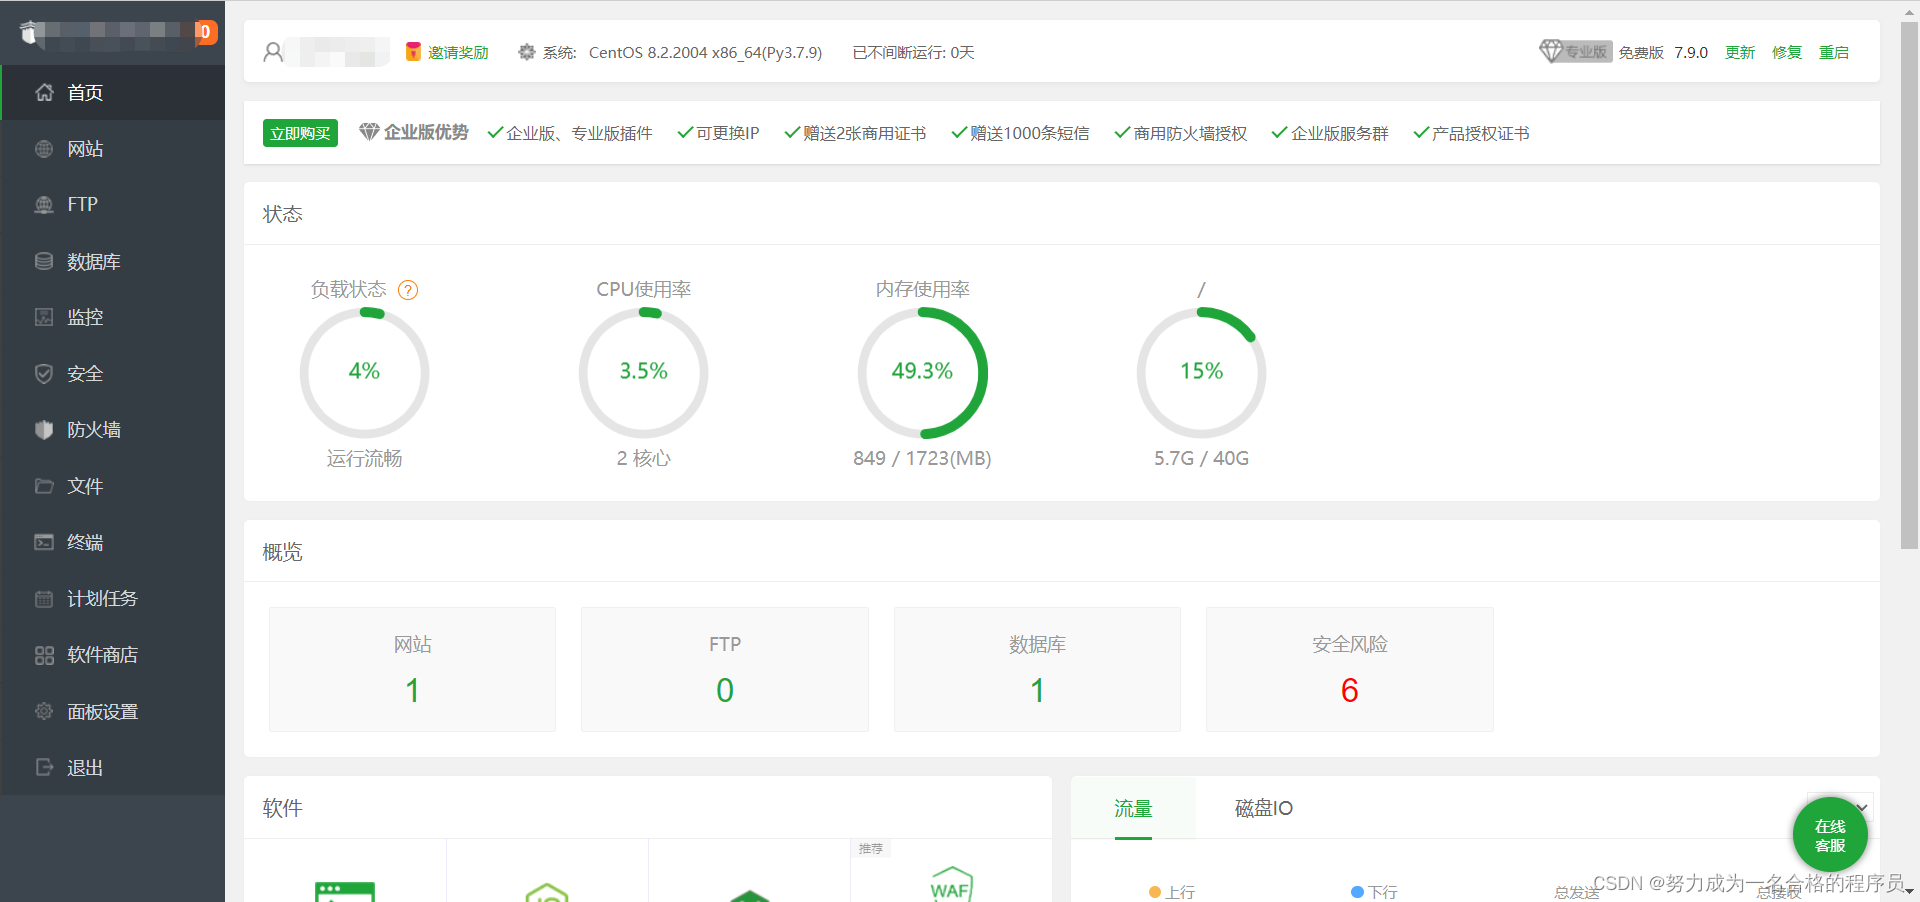Click the firewall shield icon beside 防火墙

pos(44,430)
